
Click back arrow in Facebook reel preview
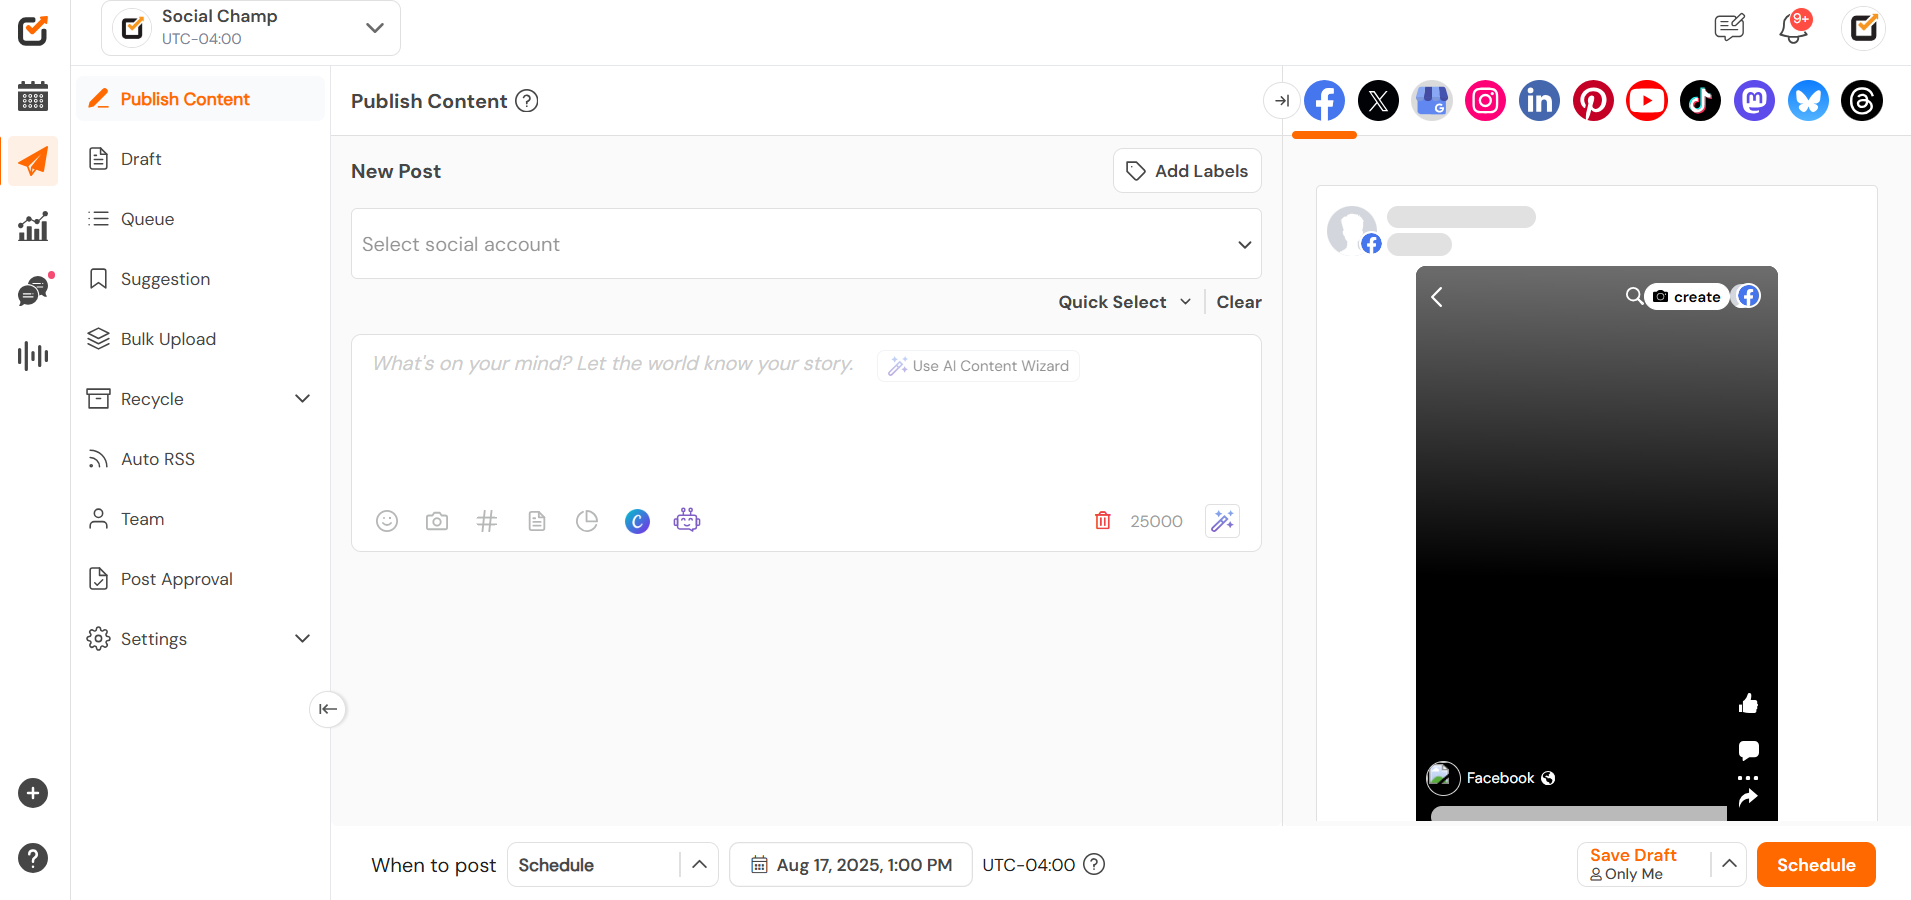(1437, 297)
